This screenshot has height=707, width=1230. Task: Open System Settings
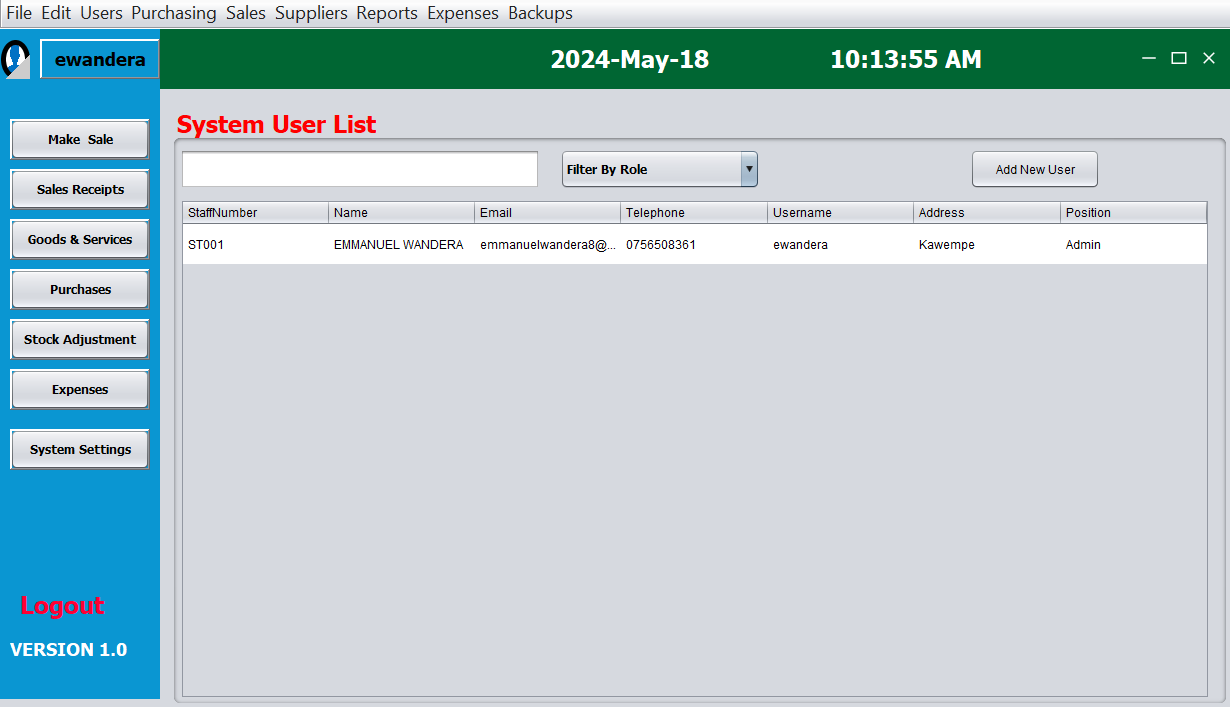click(x=80, y=450)
